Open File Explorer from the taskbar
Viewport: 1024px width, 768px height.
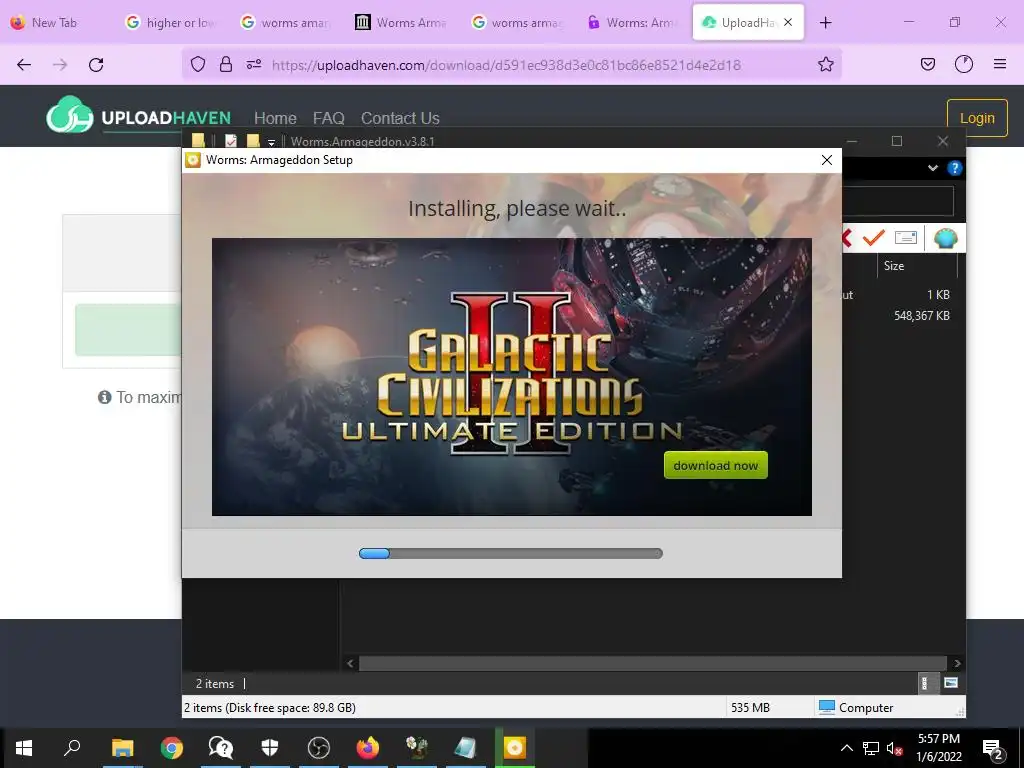pos(122,747)
